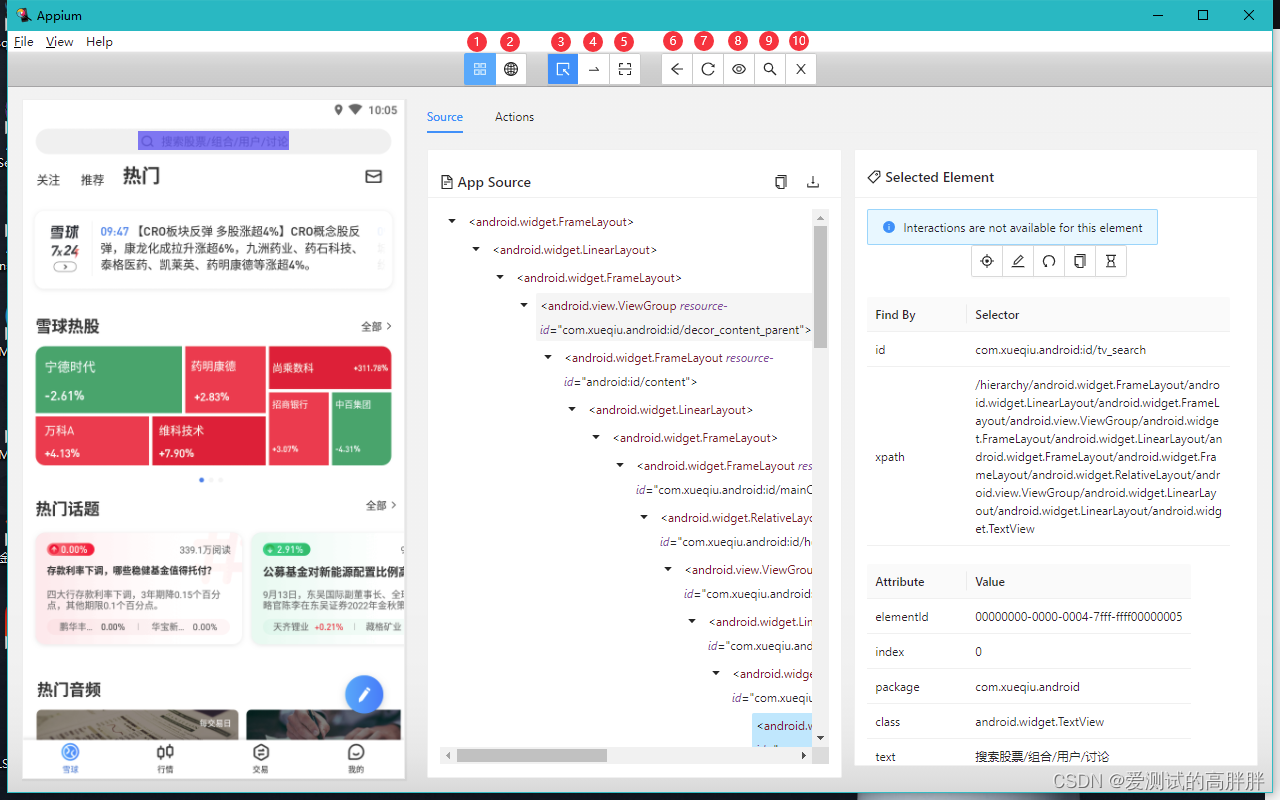
Task: Collapse the second android.widget.FrameLayout node
Action: point(500,277)
